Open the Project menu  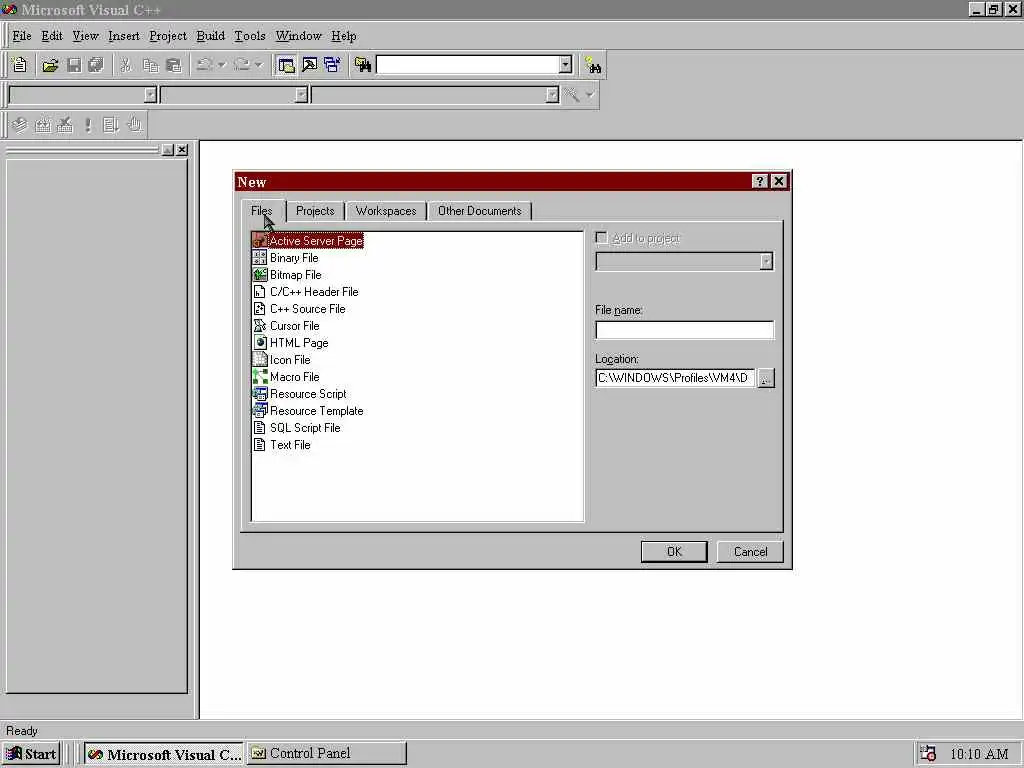coord(168,36)
